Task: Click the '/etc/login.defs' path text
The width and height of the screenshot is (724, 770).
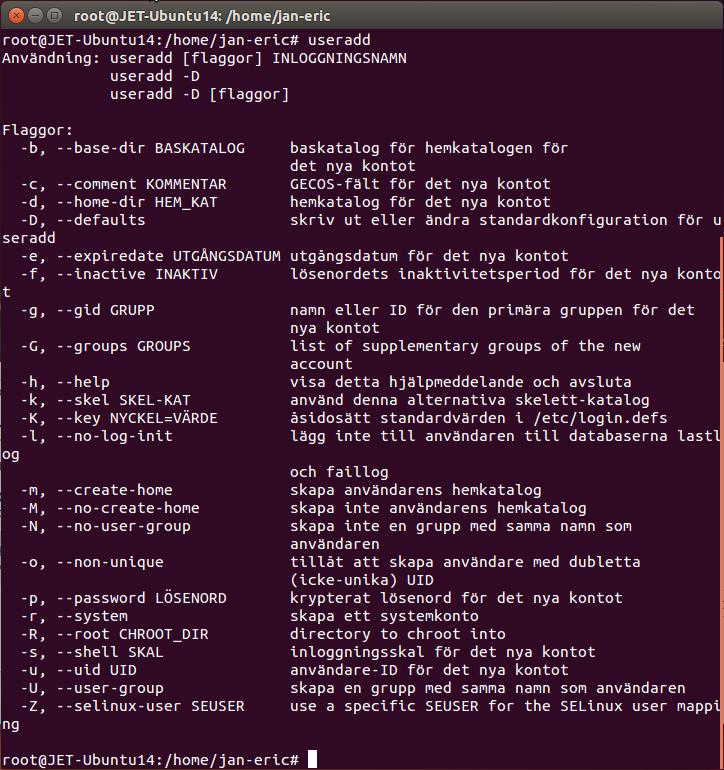Action: pyautogui.click(x=600, y=418)
